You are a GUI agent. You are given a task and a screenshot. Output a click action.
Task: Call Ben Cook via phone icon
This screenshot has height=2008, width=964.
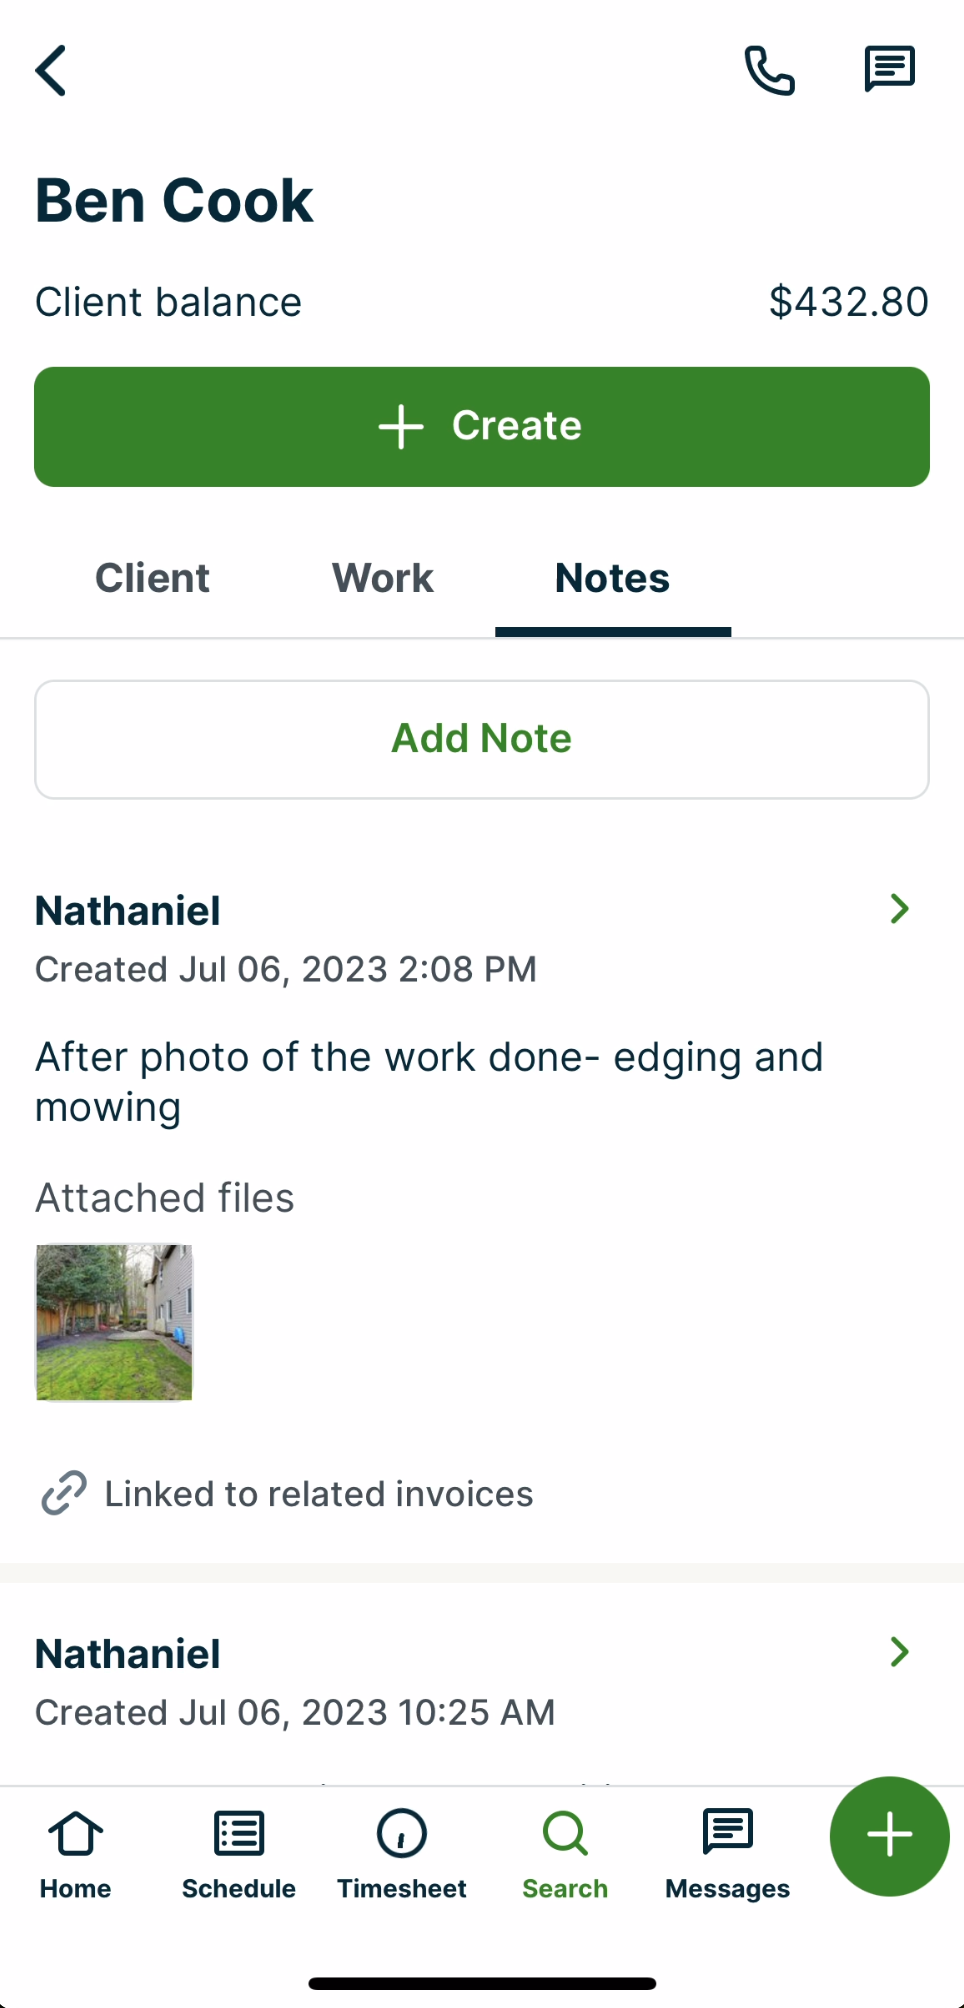769,70
